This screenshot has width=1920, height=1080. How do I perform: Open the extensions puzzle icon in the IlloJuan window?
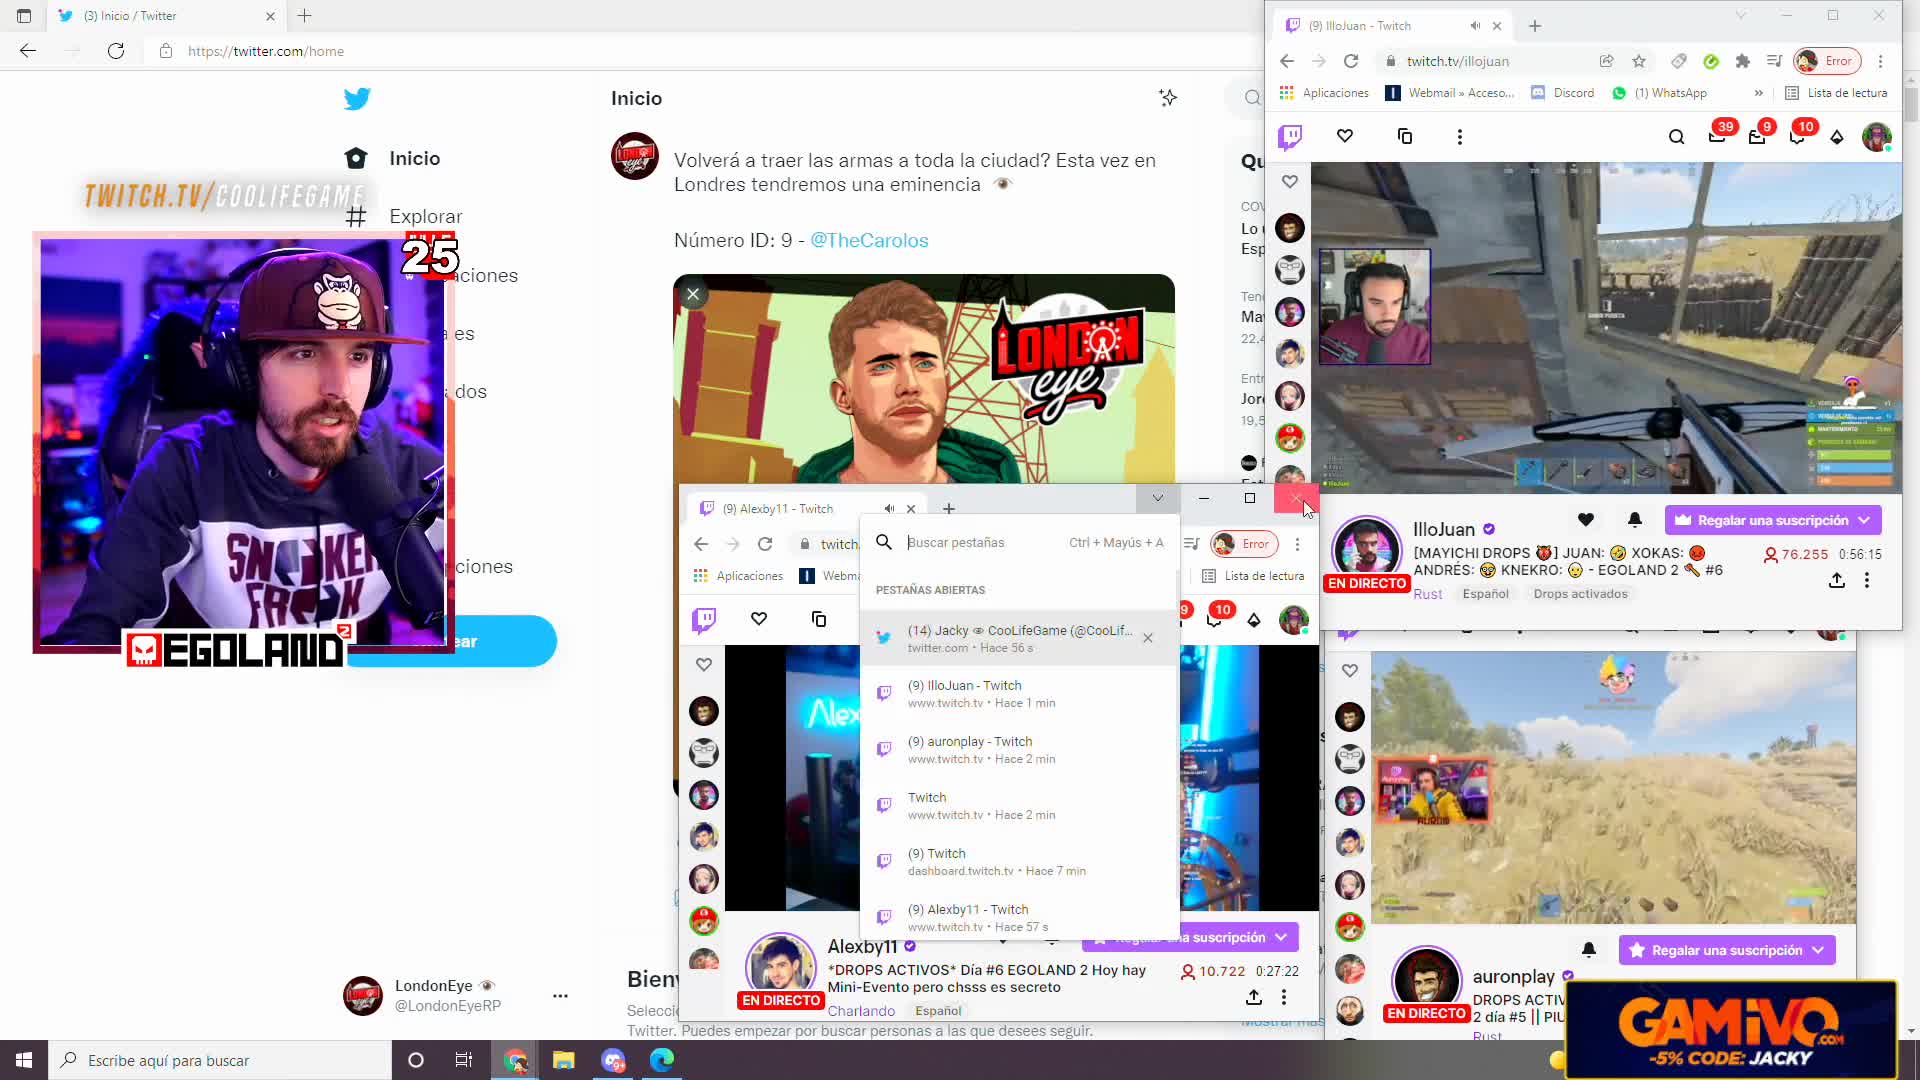pos(1743,61)
